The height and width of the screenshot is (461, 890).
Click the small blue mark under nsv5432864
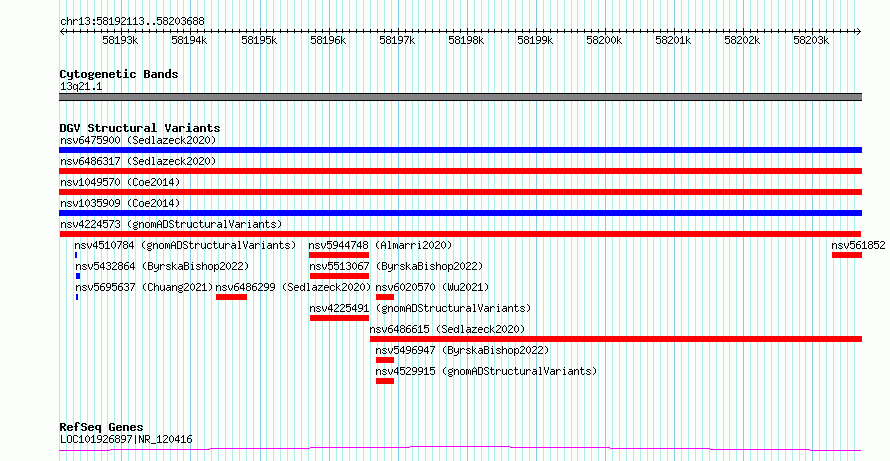click(x=78, y=276)
